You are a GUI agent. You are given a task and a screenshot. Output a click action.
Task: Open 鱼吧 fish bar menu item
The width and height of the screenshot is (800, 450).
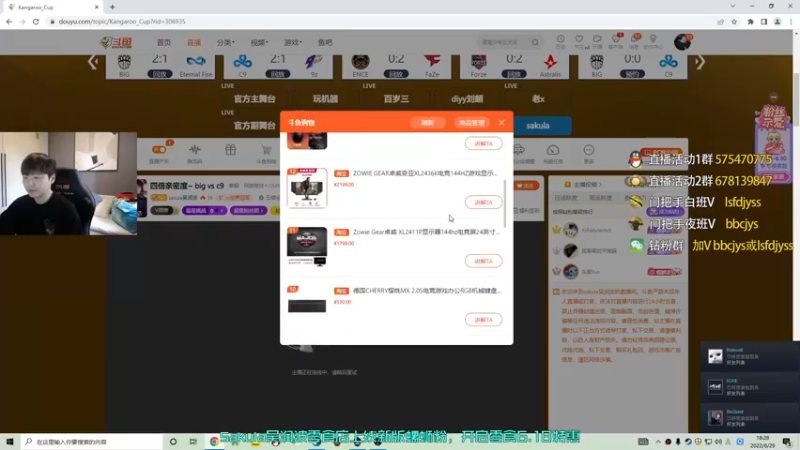pyautogui.click(x=325, y=42)
